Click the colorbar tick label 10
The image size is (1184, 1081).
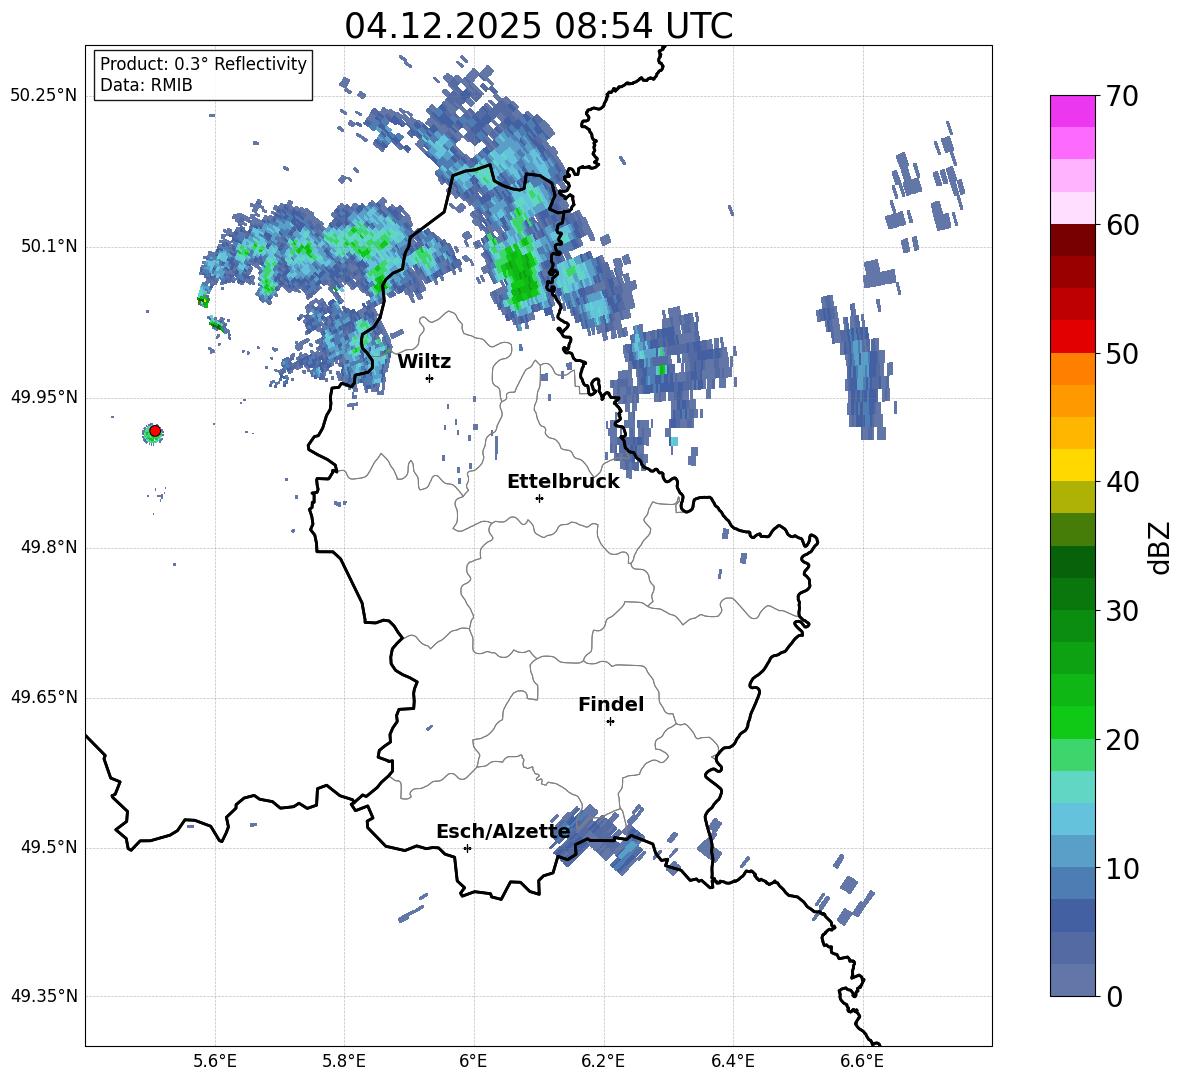pos(1122,869)
